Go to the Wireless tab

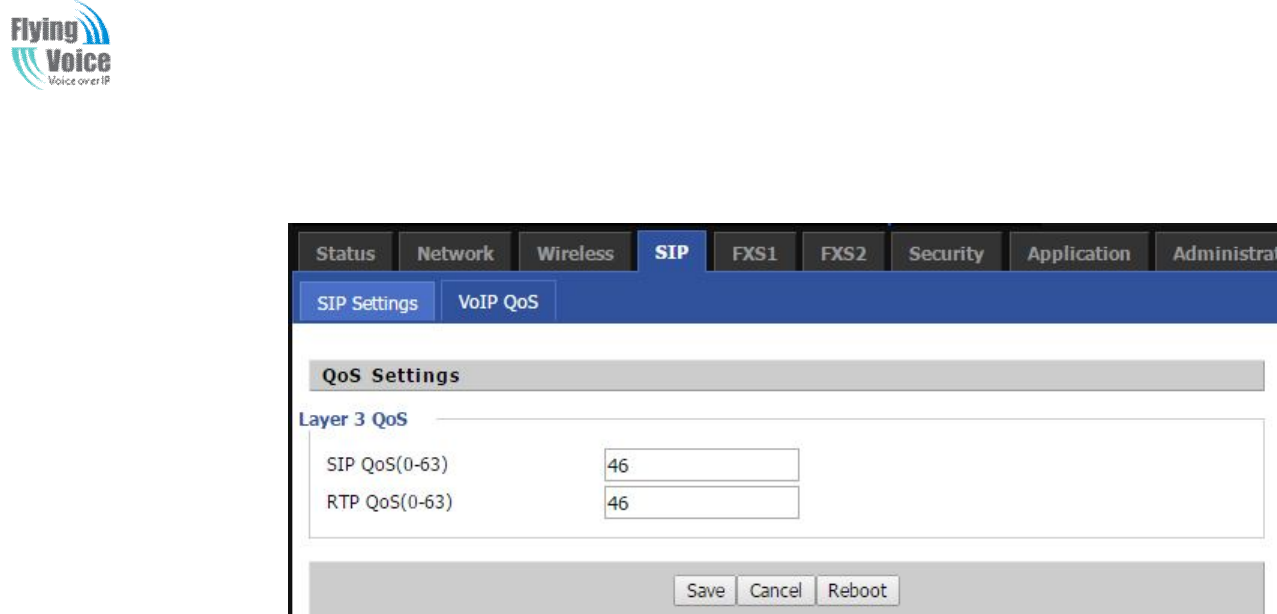point(575,253)
